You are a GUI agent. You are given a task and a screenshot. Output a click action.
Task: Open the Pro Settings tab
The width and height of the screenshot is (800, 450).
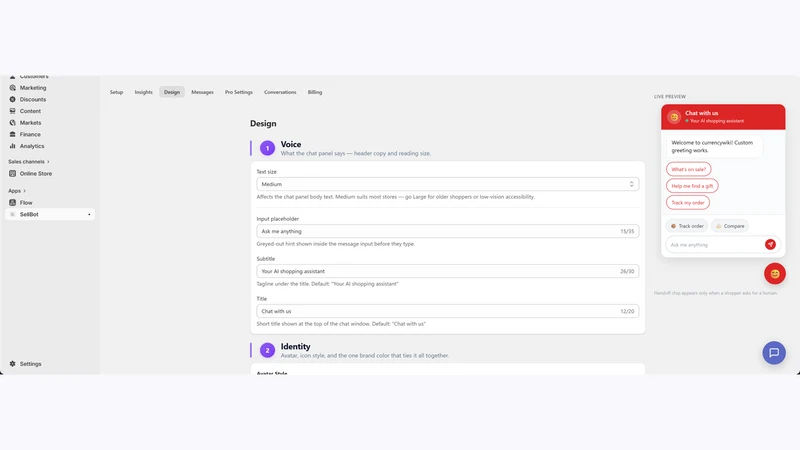click(x=239, y=92)
